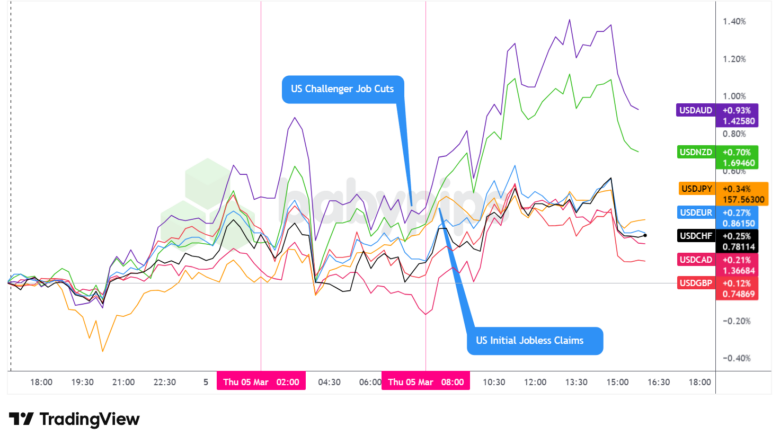Image resolution: width=780 pixels, height=444 pixels.
Task: Click the black dot ending the USDCHF line
Action: [x=646, y=236]
